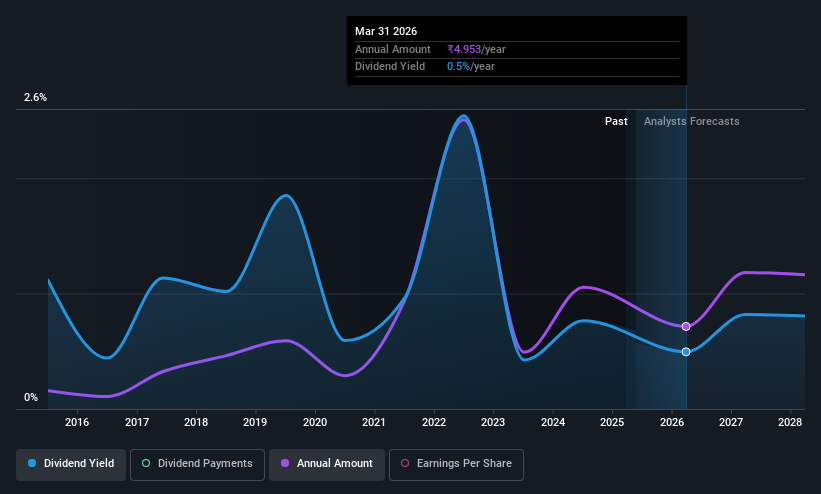The width and height of the screenshot is (821, 494).
Task: Click the ₹4.953/year value in tooltip
Action: pos(476,49)
